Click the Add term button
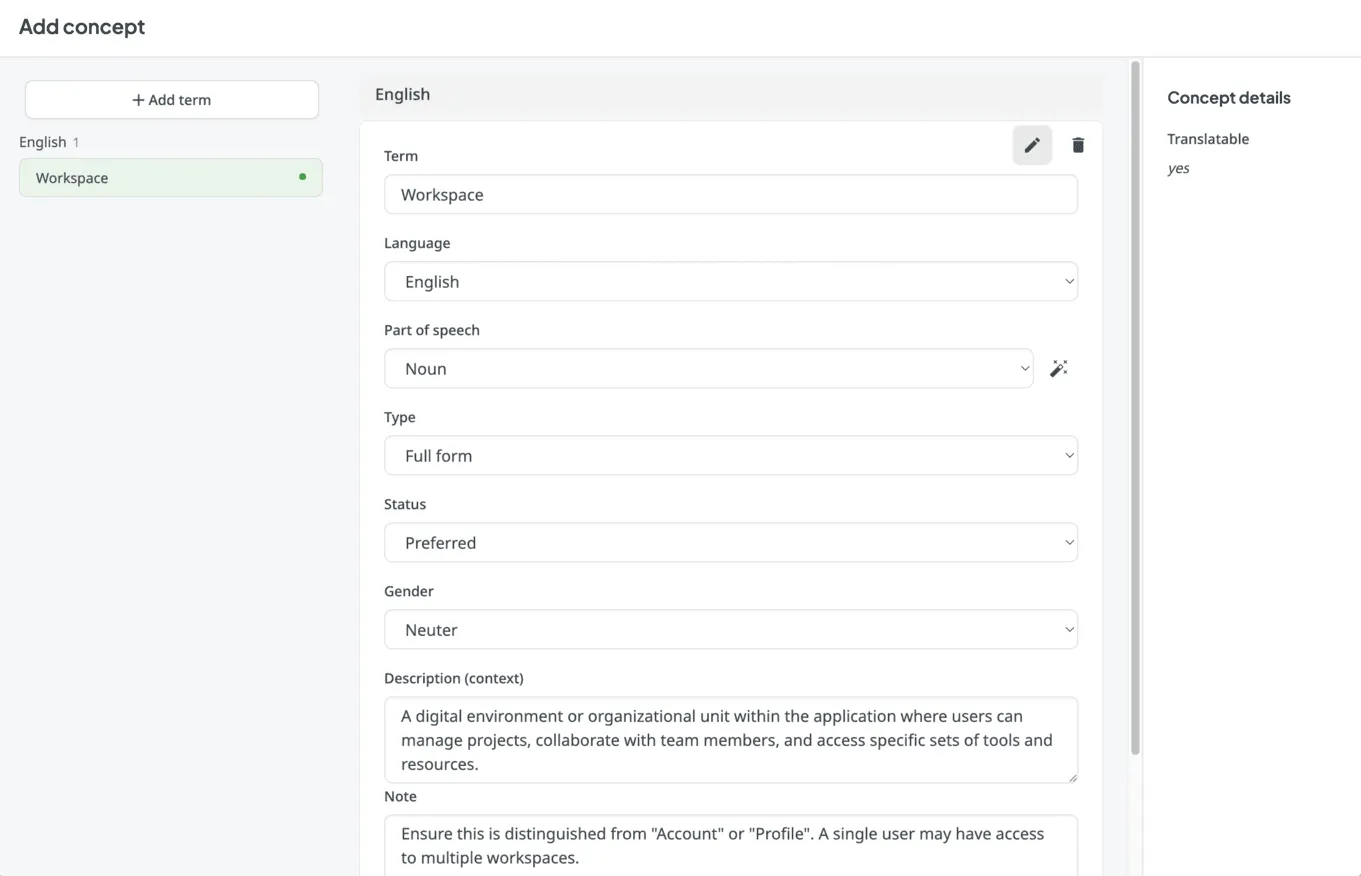The height and width of the screenshot is (876, 1361). point(171,100)
